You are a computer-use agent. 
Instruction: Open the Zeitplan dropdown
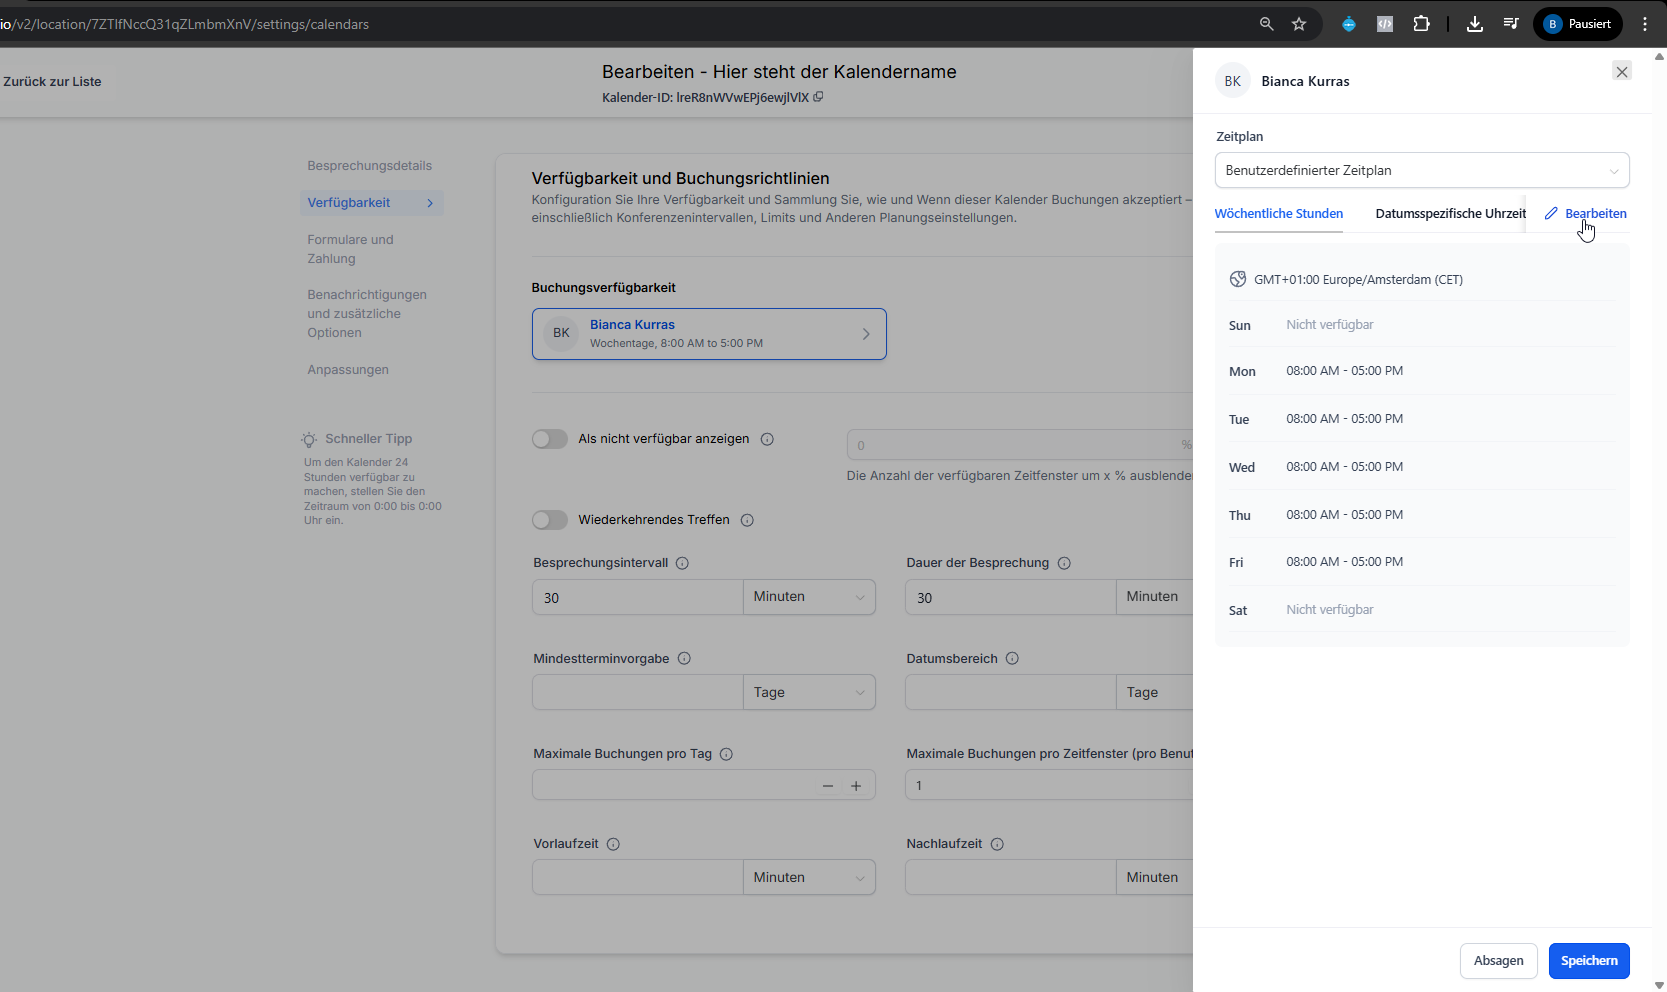coord(1421,171)
